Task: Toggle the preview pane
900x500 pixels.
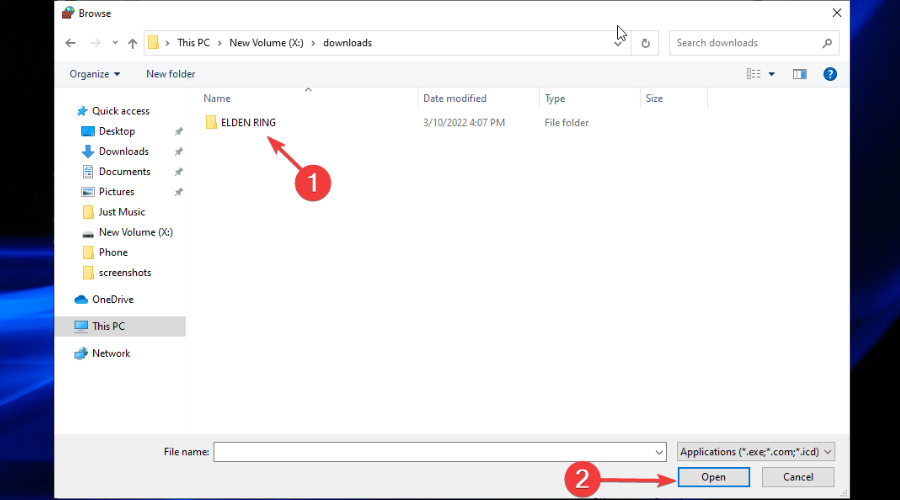Action: [800, 74]
